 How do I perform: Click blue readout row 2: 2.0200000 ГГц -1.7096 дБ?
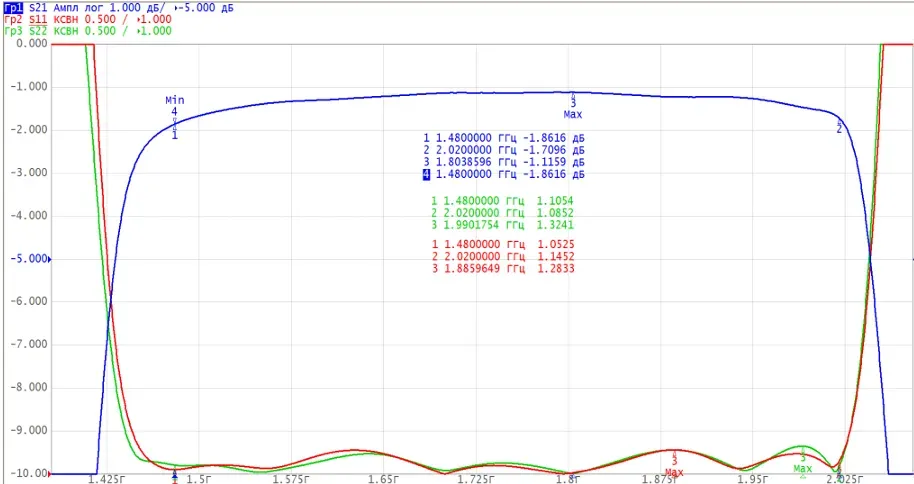point(504,150)
